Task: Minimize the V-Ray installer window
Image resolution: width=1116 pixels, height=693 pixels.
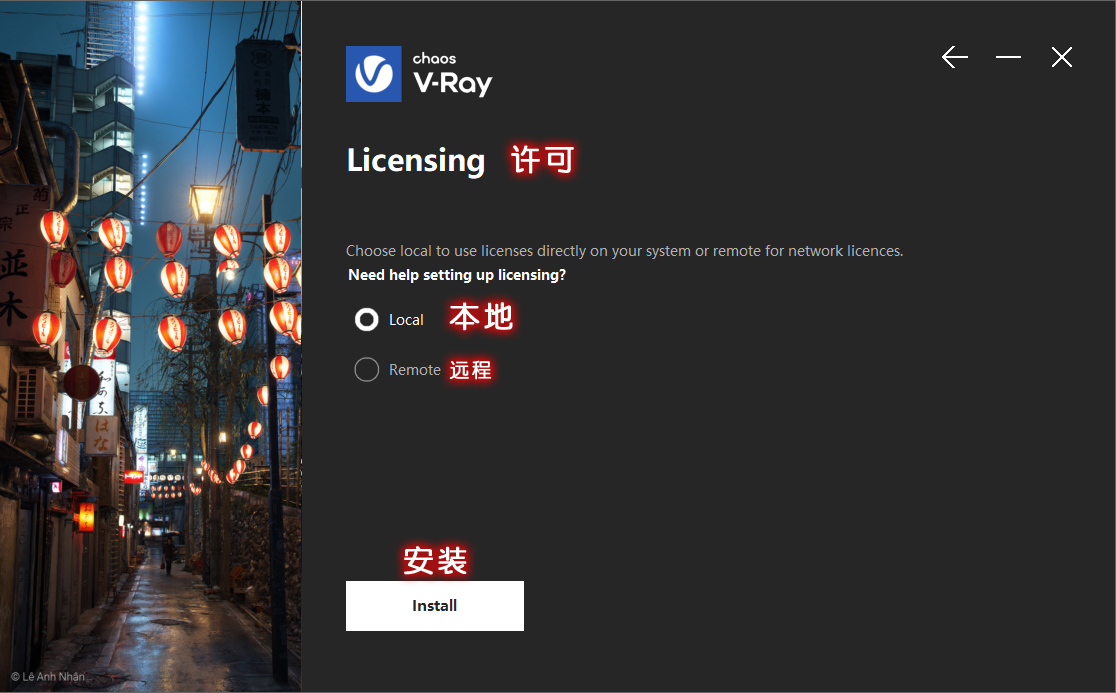Action: coord(1008,57)
